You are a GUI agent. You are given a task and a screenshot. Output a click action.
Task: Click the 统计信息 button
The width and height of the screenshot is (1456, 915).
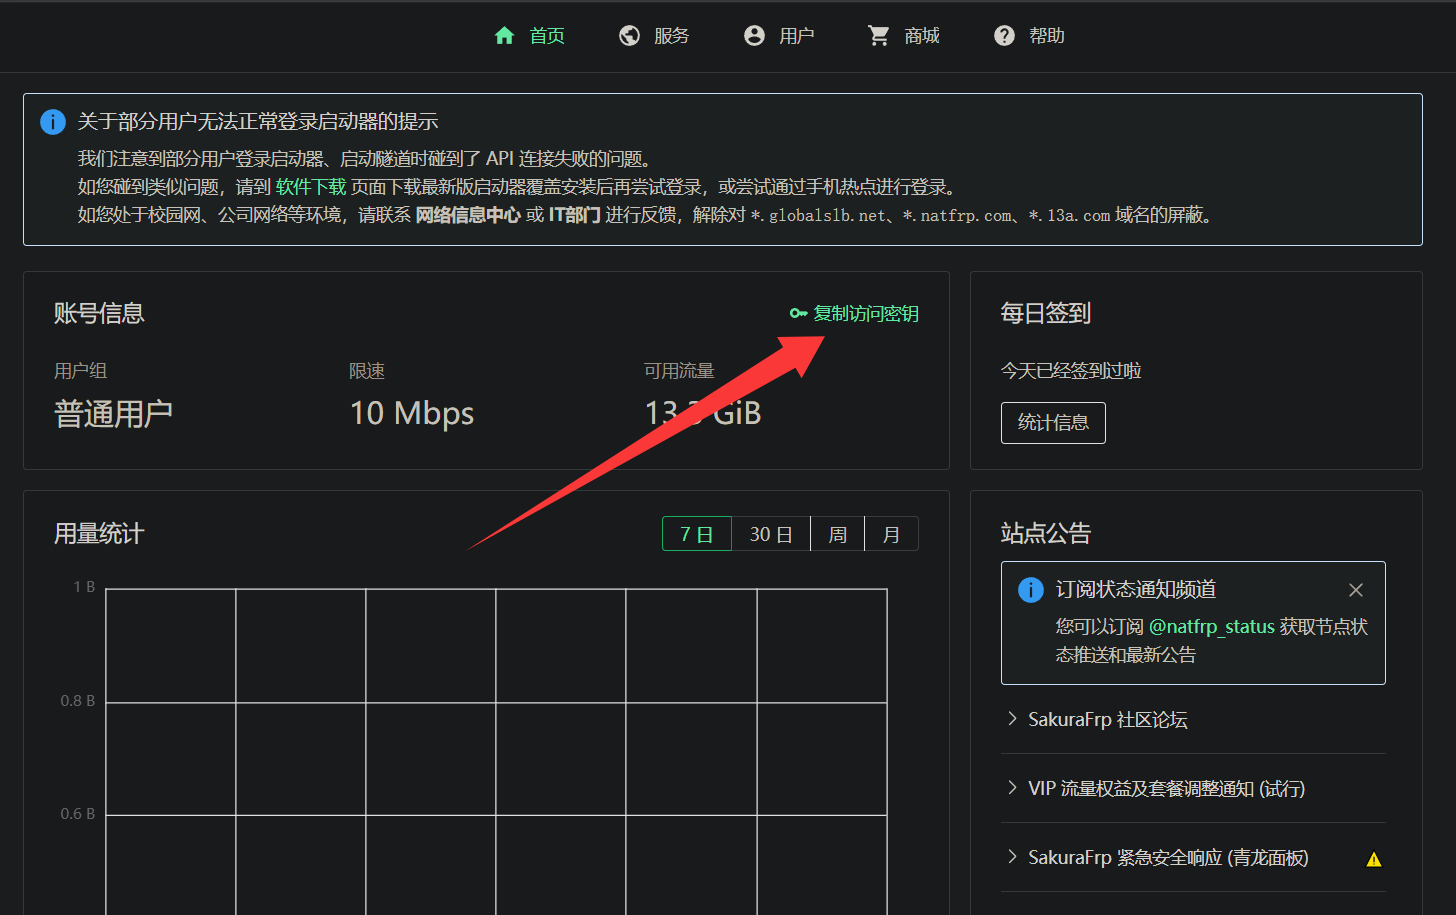tap(1053, 423)
